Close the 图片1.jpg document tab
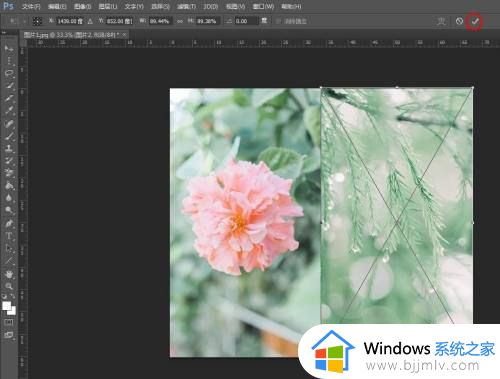 [x=124, y=35]
